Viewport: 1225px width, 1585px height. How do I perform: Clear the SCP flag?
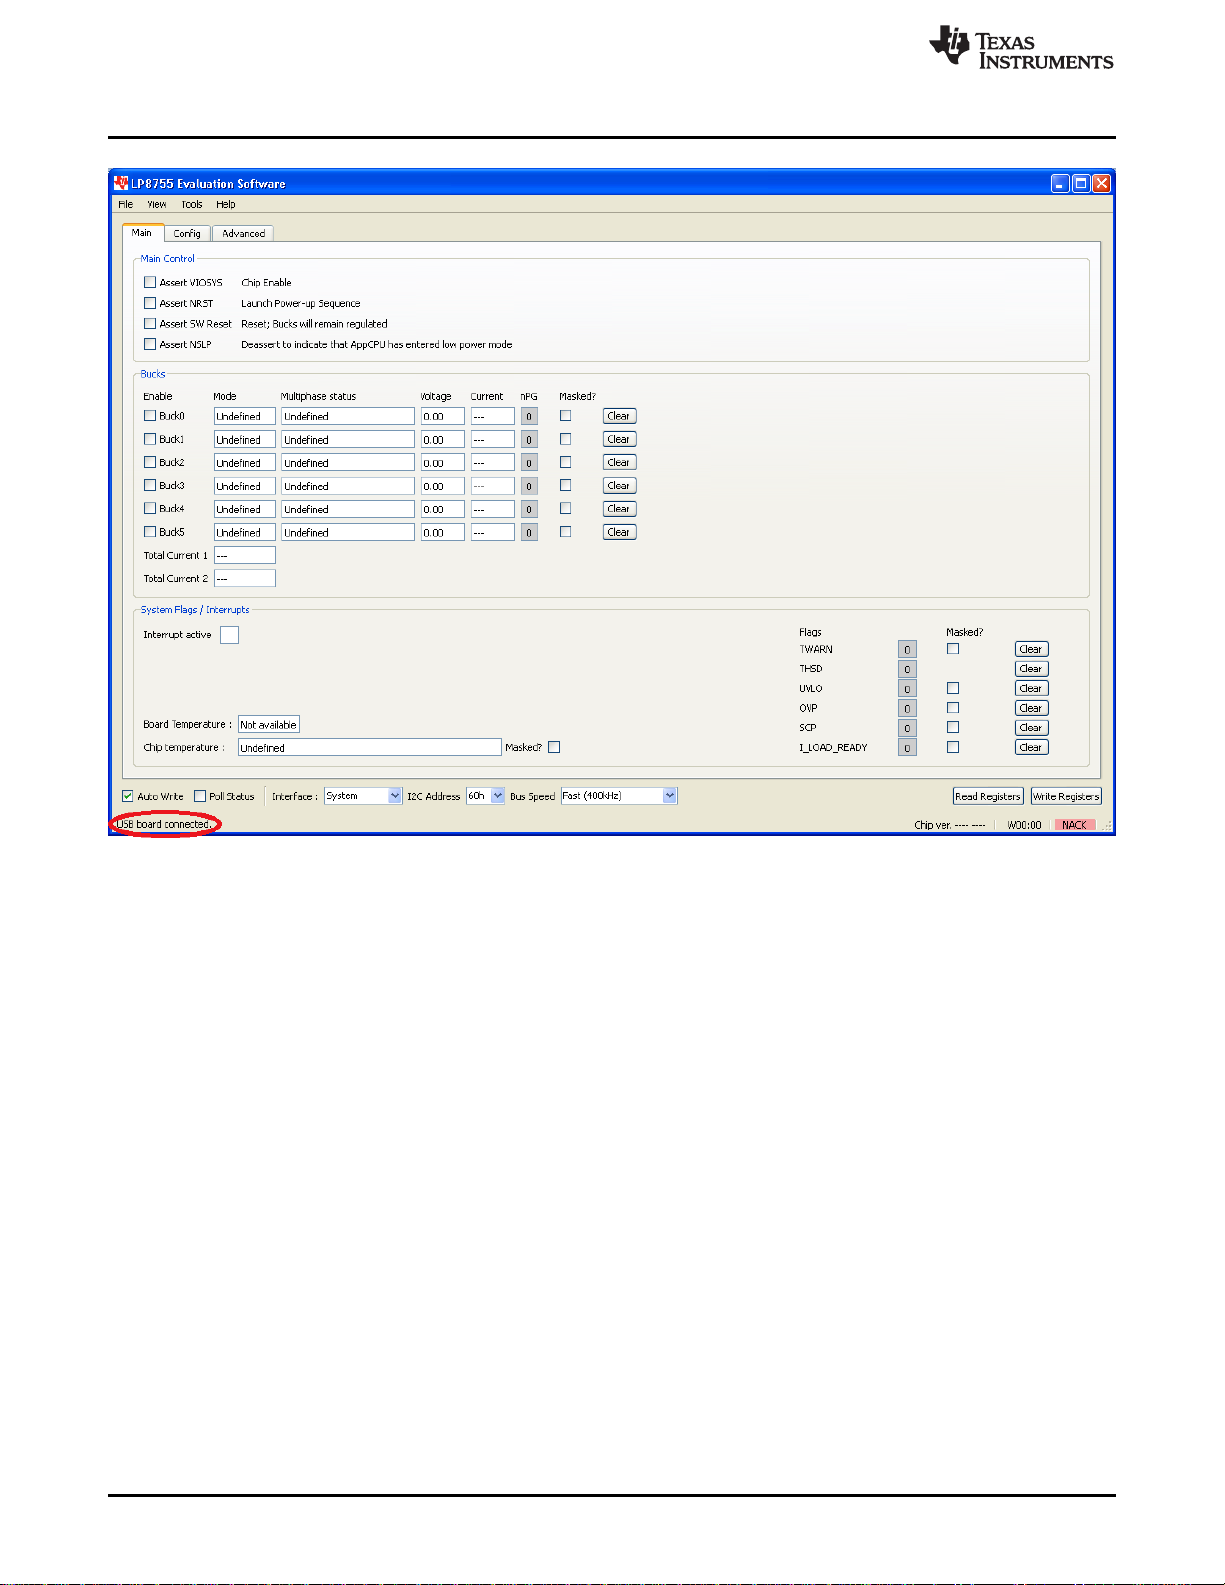click(1031, 728)
